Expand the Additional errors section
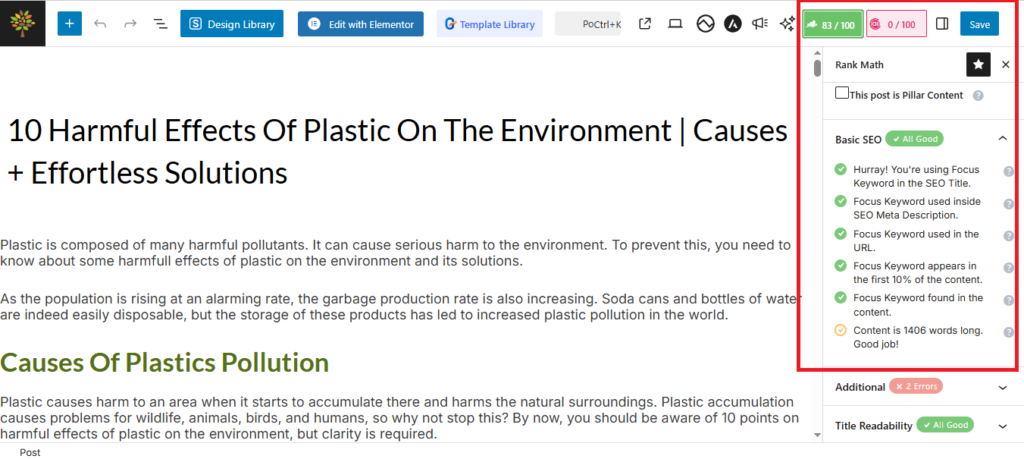Screen dimensions: 1024x459 (1002, 386)
